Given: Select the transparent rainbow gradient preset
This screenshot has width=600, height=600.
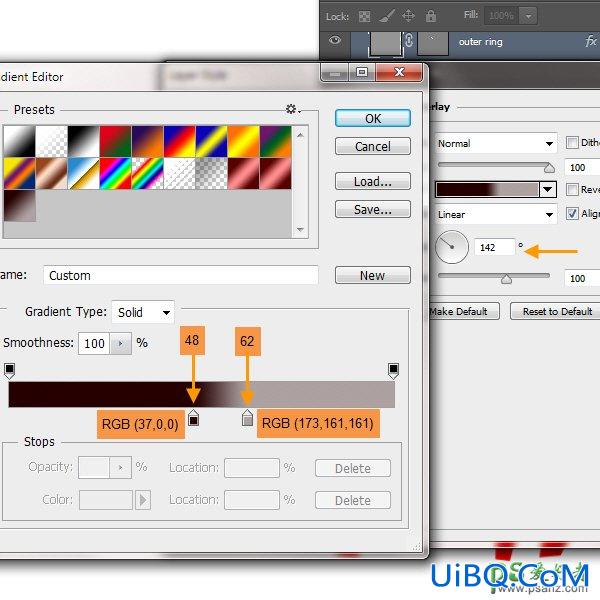Looking at the screenshot, I should tap(148, 173).
